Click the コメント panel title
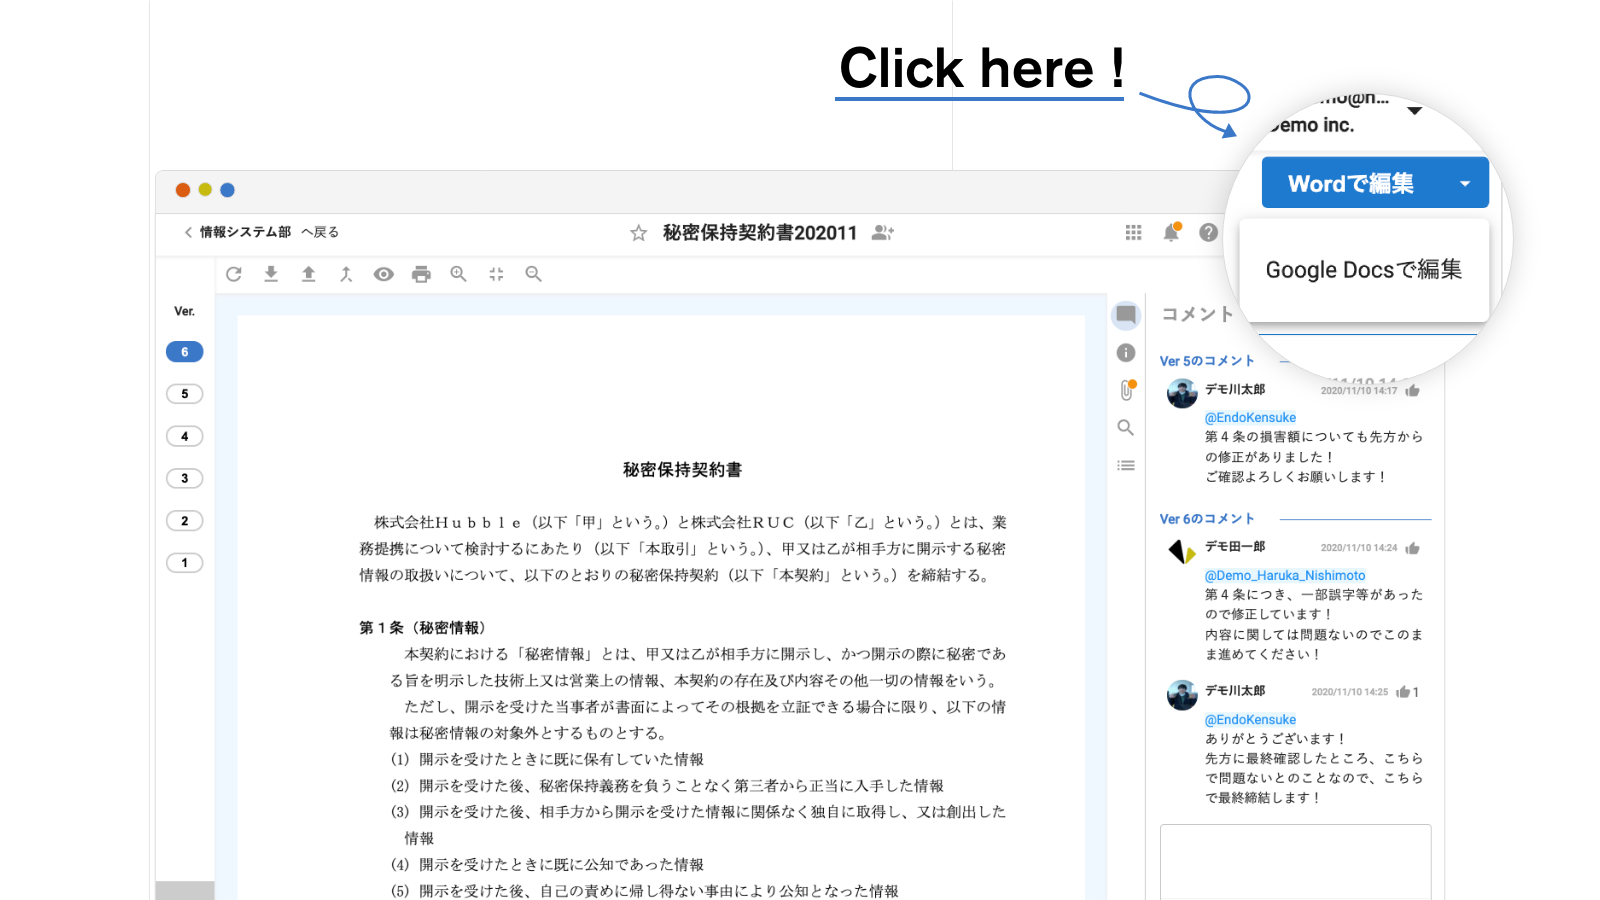1600x900 pixels. pos(1197,314)
